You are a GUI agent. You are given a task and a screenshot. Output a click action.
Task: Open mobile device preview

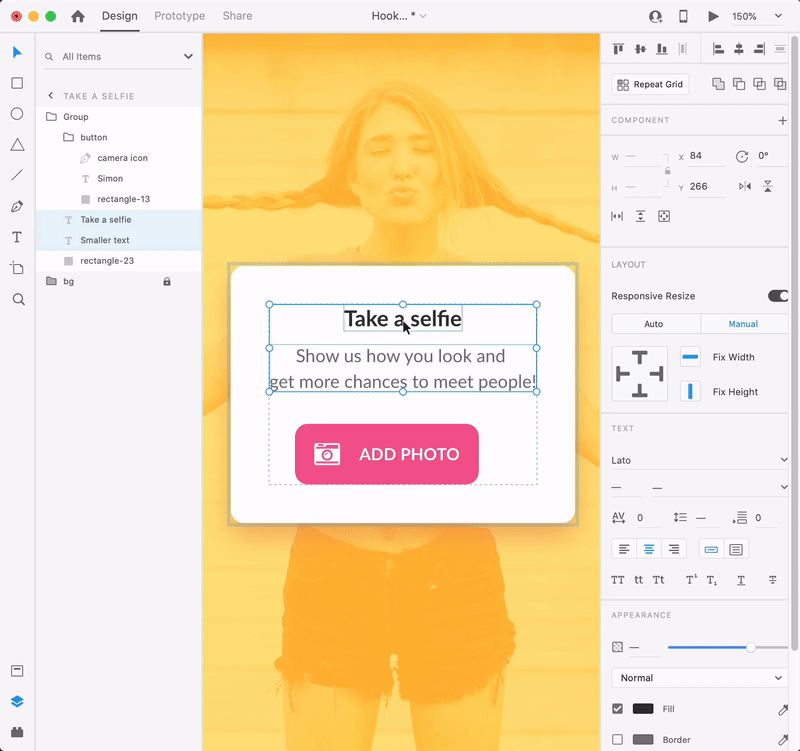[683, 16]
